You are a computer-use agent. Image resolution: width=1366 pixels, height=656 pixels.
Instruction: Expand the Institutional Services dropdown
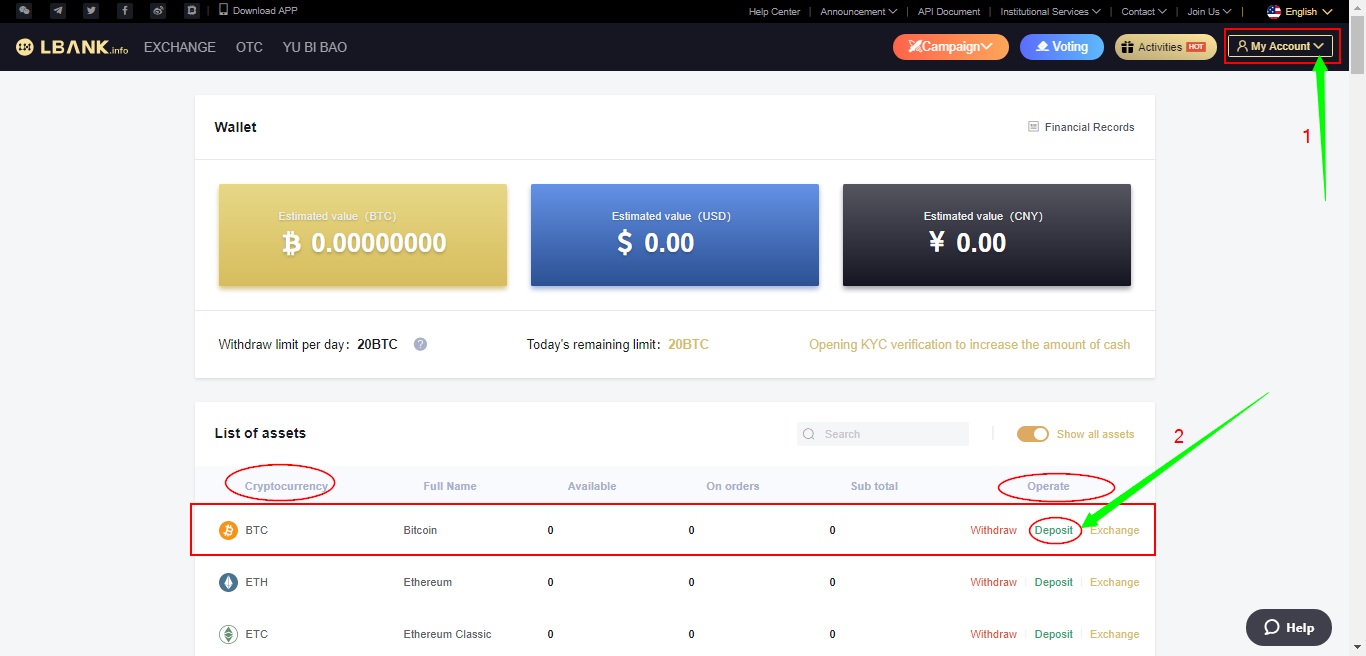click(1050, 12)
